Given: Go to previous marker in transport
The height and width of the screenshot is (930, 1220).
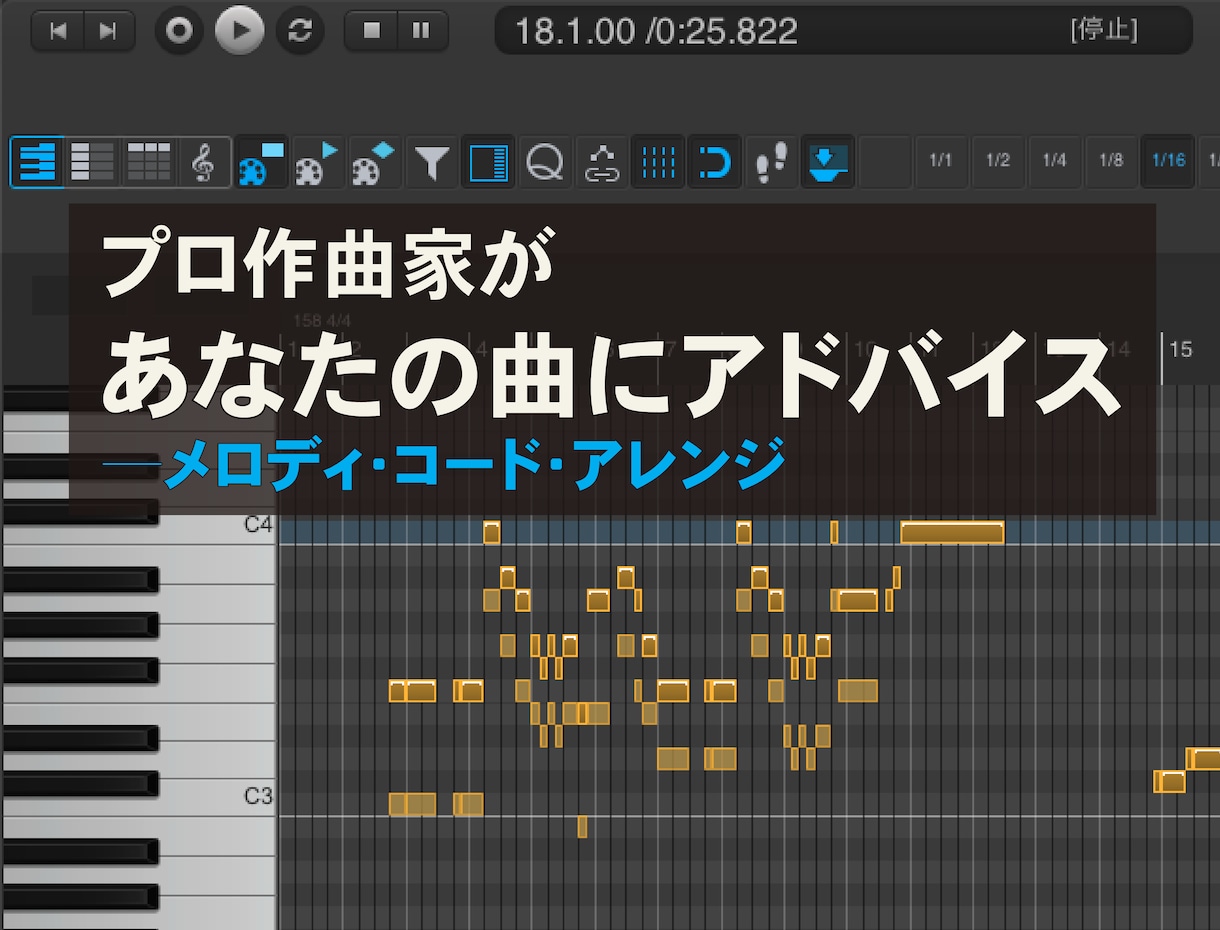Looking at the screenshot, I should pyautogui.click(x=58, y=31).
